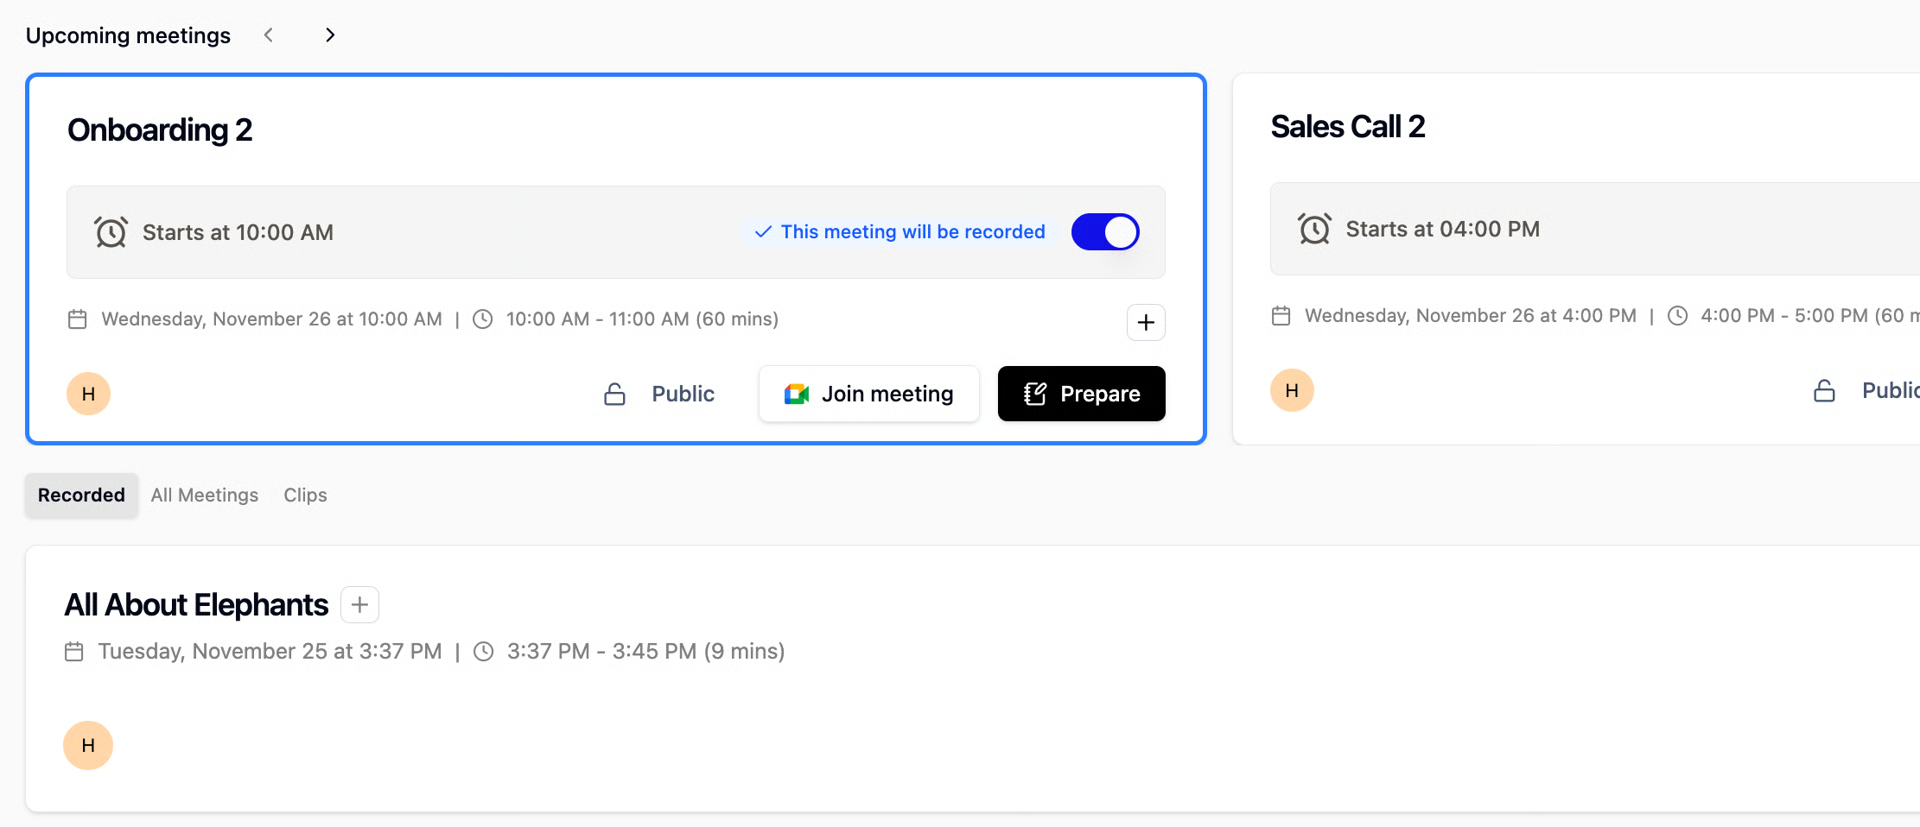Click 'Tuesday, November 25 at 3:37 PM' text
This screenshot has width=1920, height=827.
pos(270,652)
